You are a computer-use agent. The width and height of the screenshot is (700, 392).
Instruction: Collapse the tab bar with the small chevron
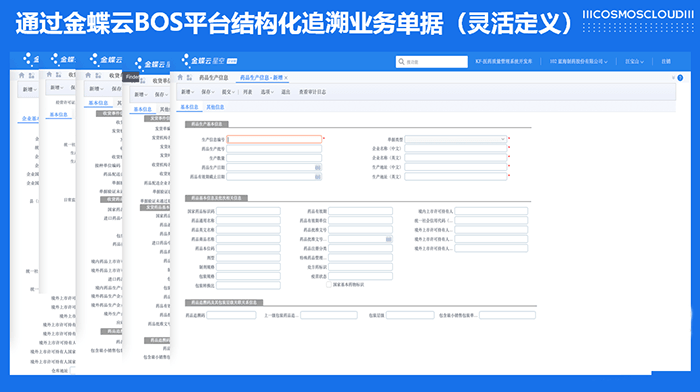[x=673, y=78]
